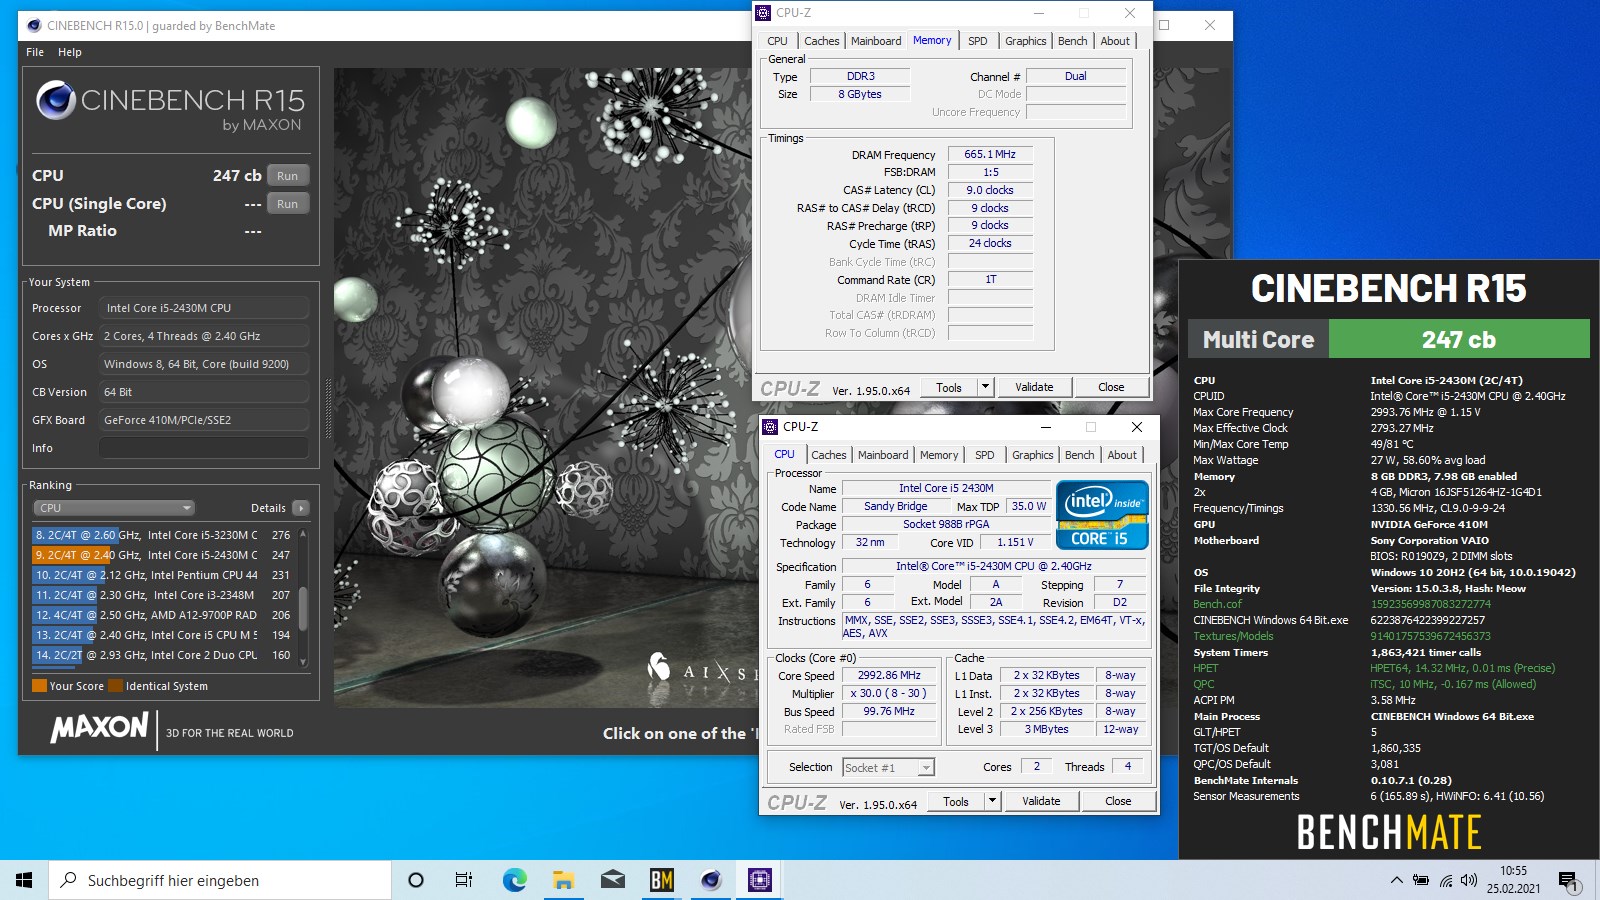Open the File menu in Cinebench
1600x900 pixels.
coord(35,52)
